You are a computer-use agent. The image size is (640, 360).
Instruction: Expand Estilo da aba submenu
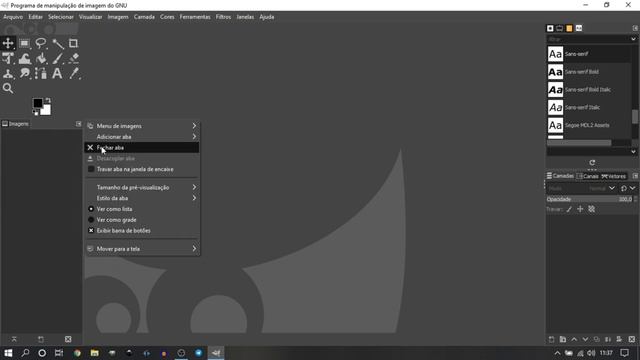coord(142,198)
